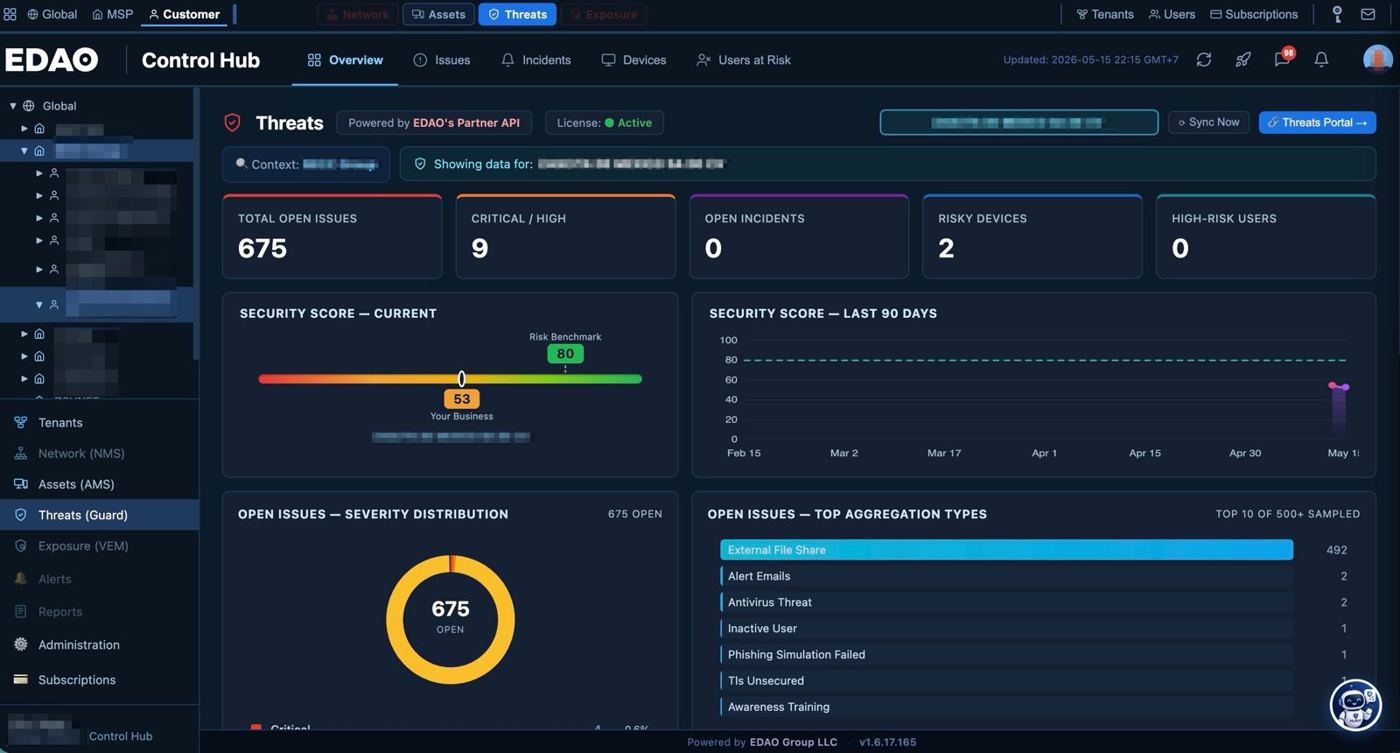1400x753 pixels.
Task: Open Exposure (VEM) in the sidebar
Action: click(x=99, y=546)
